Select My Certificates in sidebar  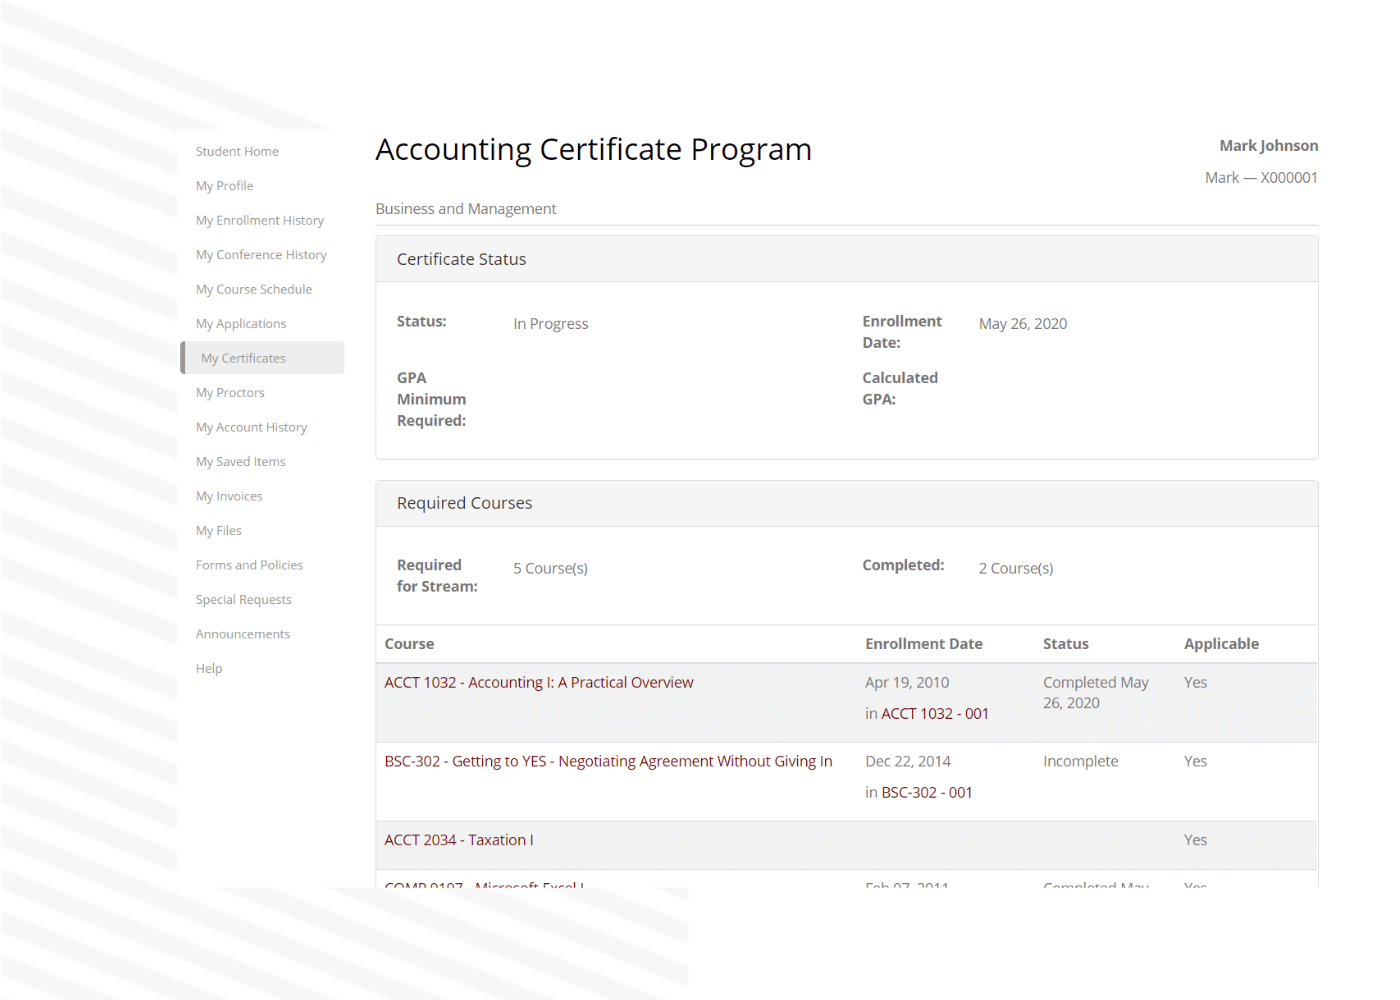coord(243,357)
